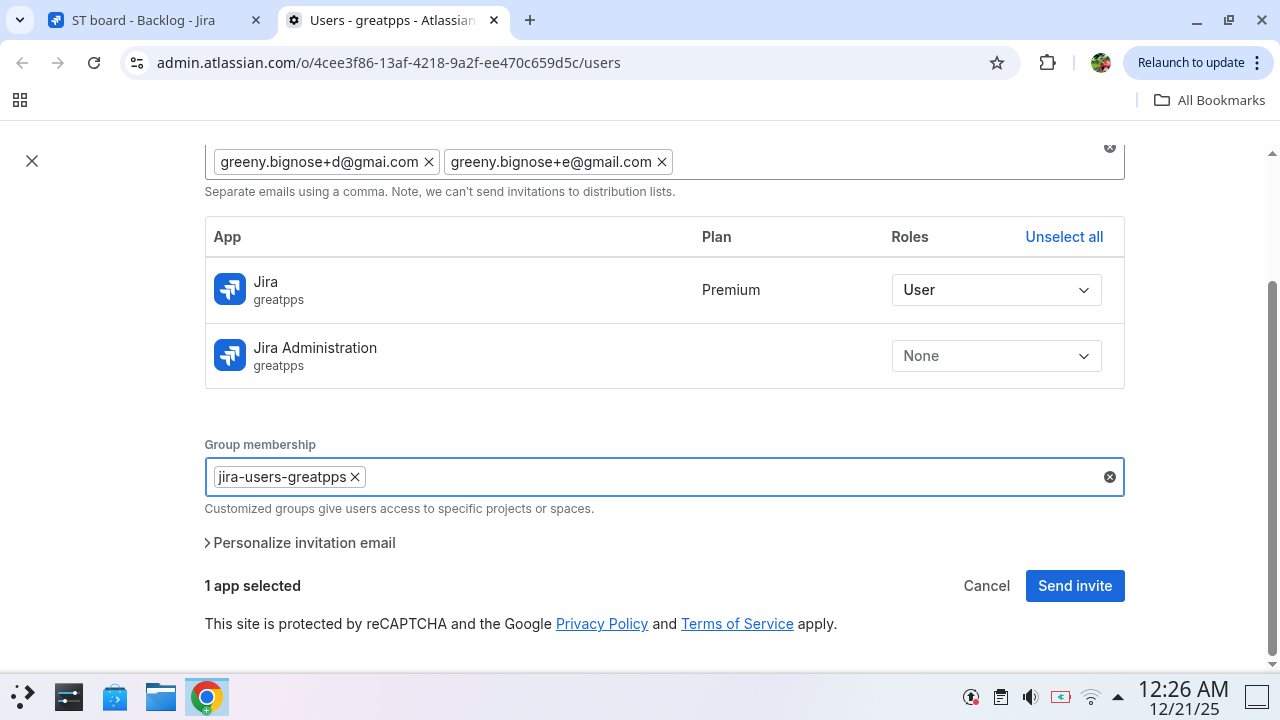
Task: Open the apps grid in bookmarks bar
Action: pyautogui.click(x=19, y=100)
